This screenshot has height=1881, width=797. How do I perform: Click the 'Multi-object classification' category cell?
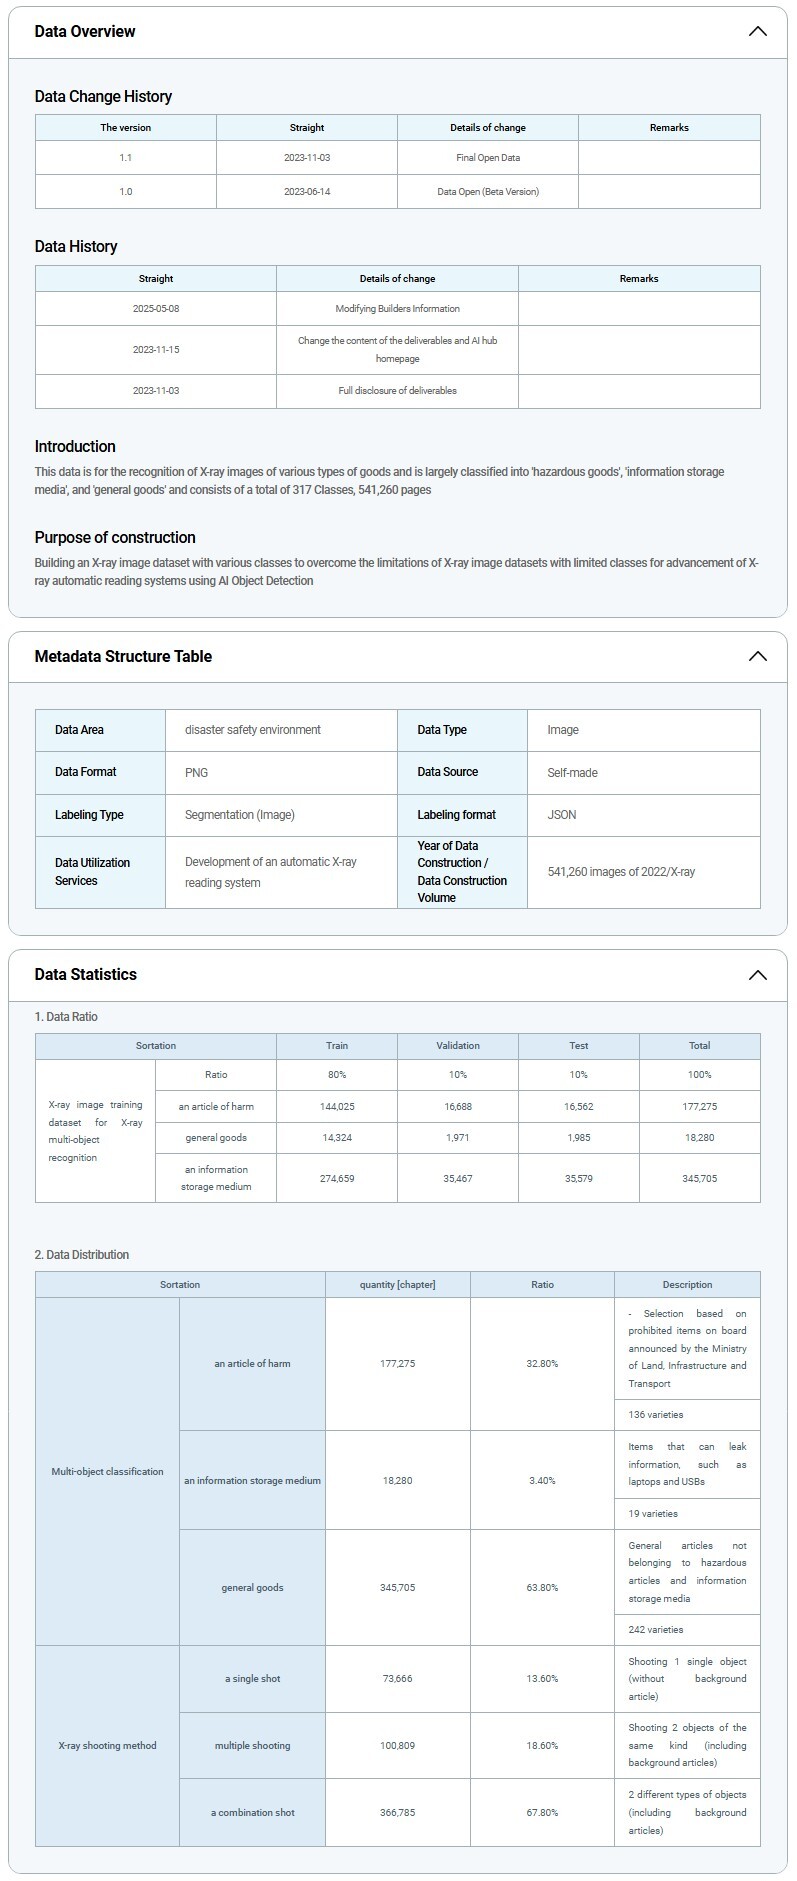click(107, 1472)
